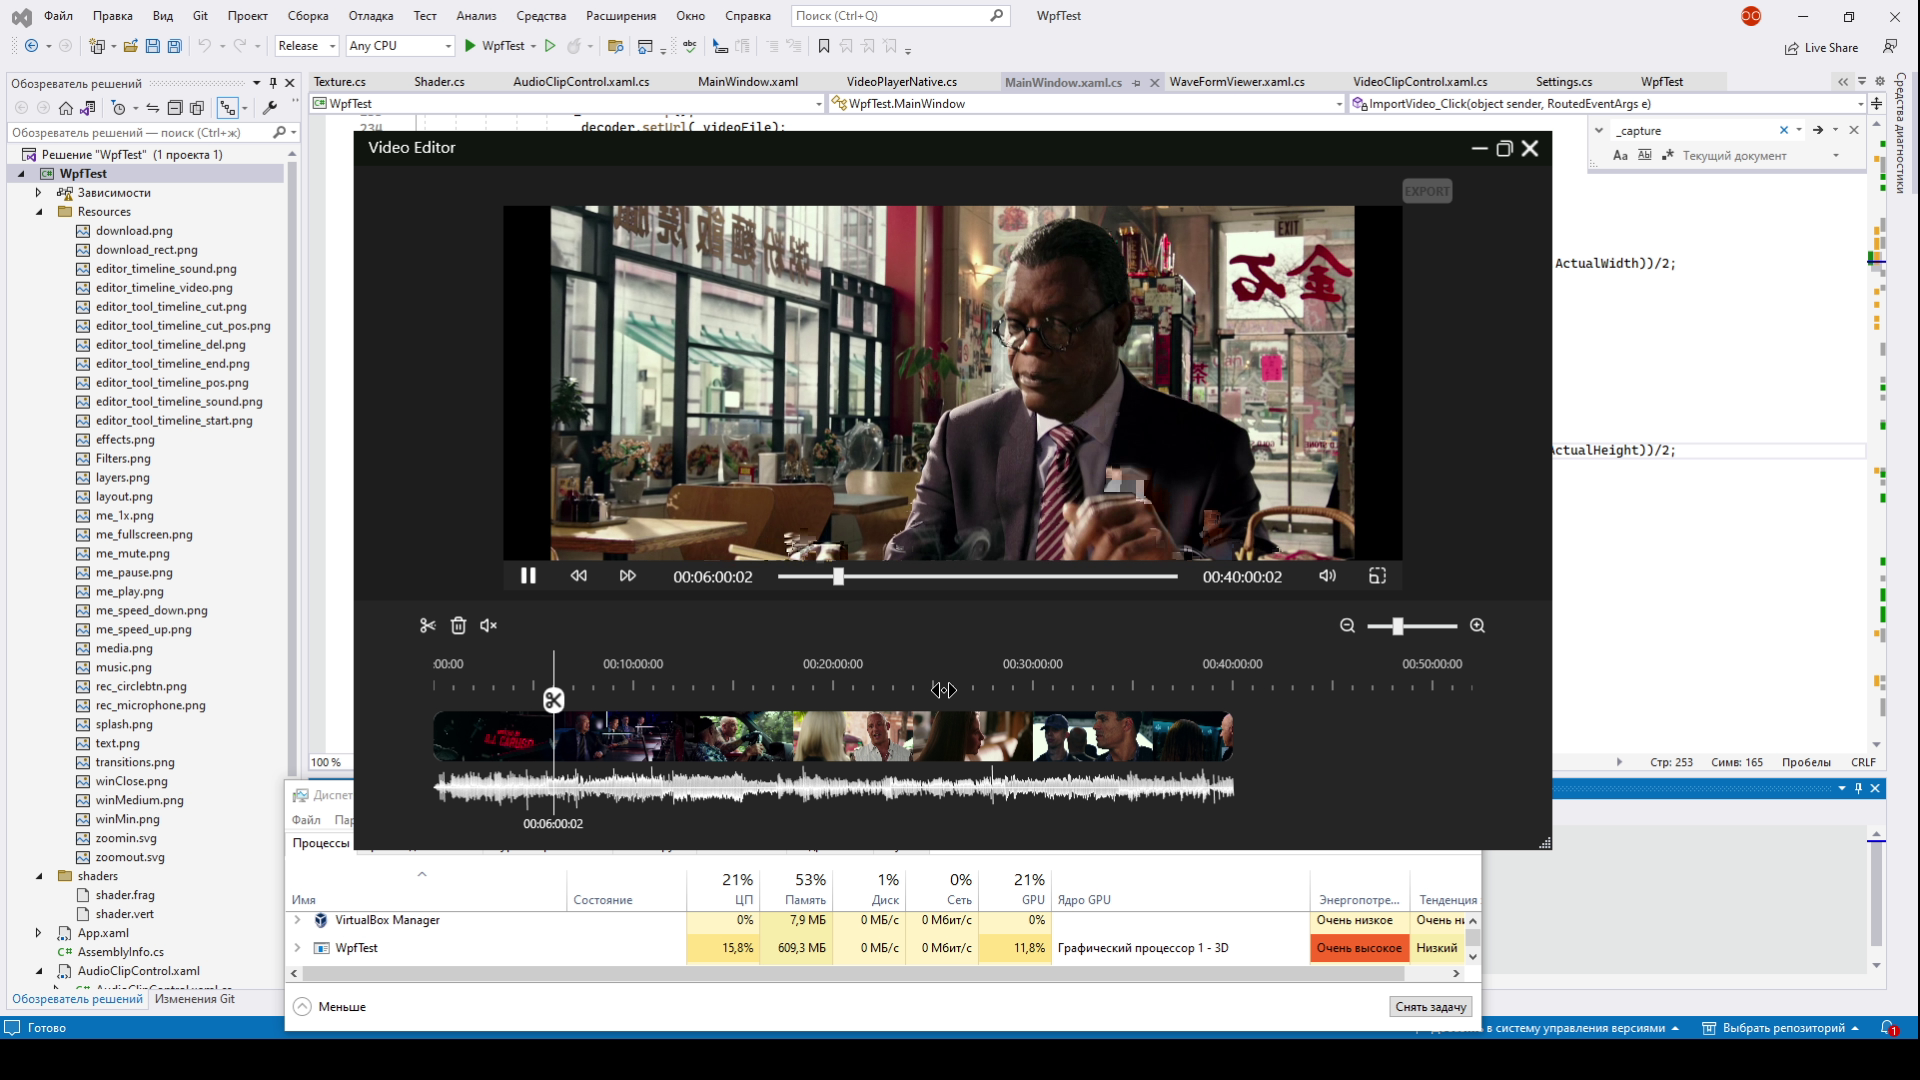Switch to the Settings.cs tab
The width and height of the screenshot is (1920, 1080).
1564,82
